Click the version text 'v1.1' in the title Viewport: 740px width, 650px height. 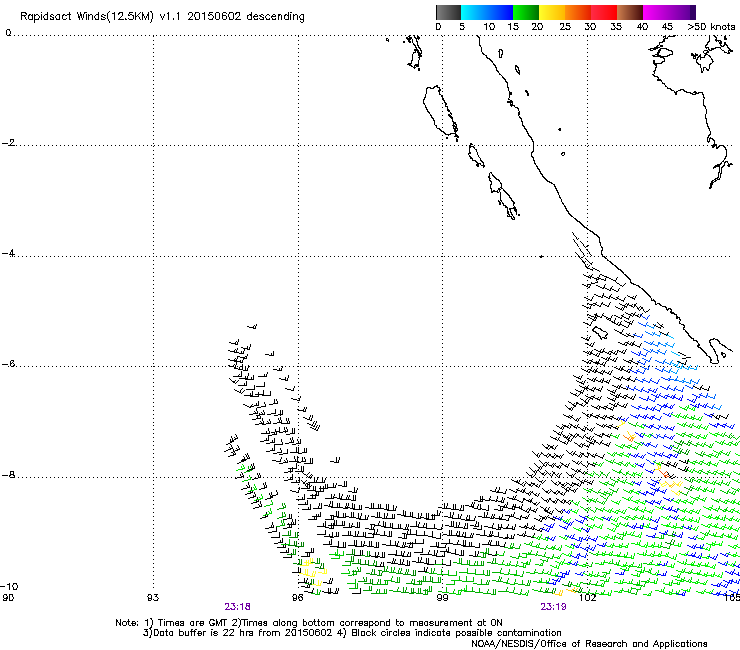tap(170, 17)
